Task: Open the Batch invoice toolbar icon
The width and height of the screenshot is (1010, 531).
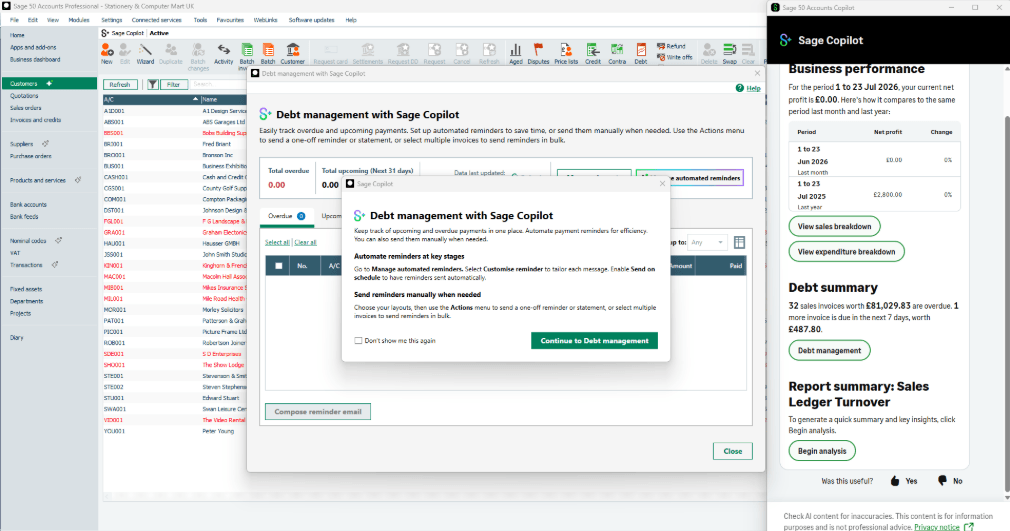Action: tap(247, 53)
